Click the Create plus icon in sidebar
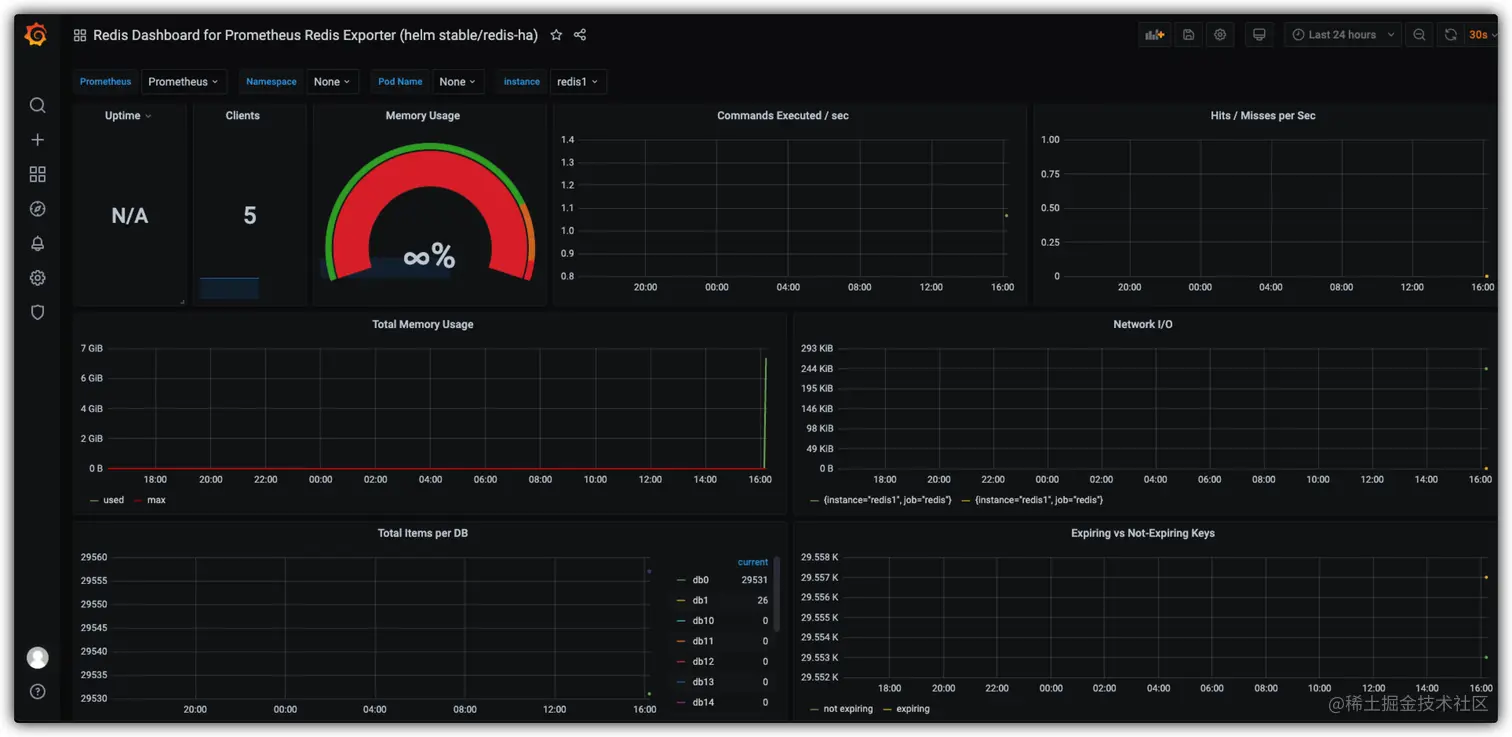This screenshot has height=737, width=1512. (x=37, y=140)
